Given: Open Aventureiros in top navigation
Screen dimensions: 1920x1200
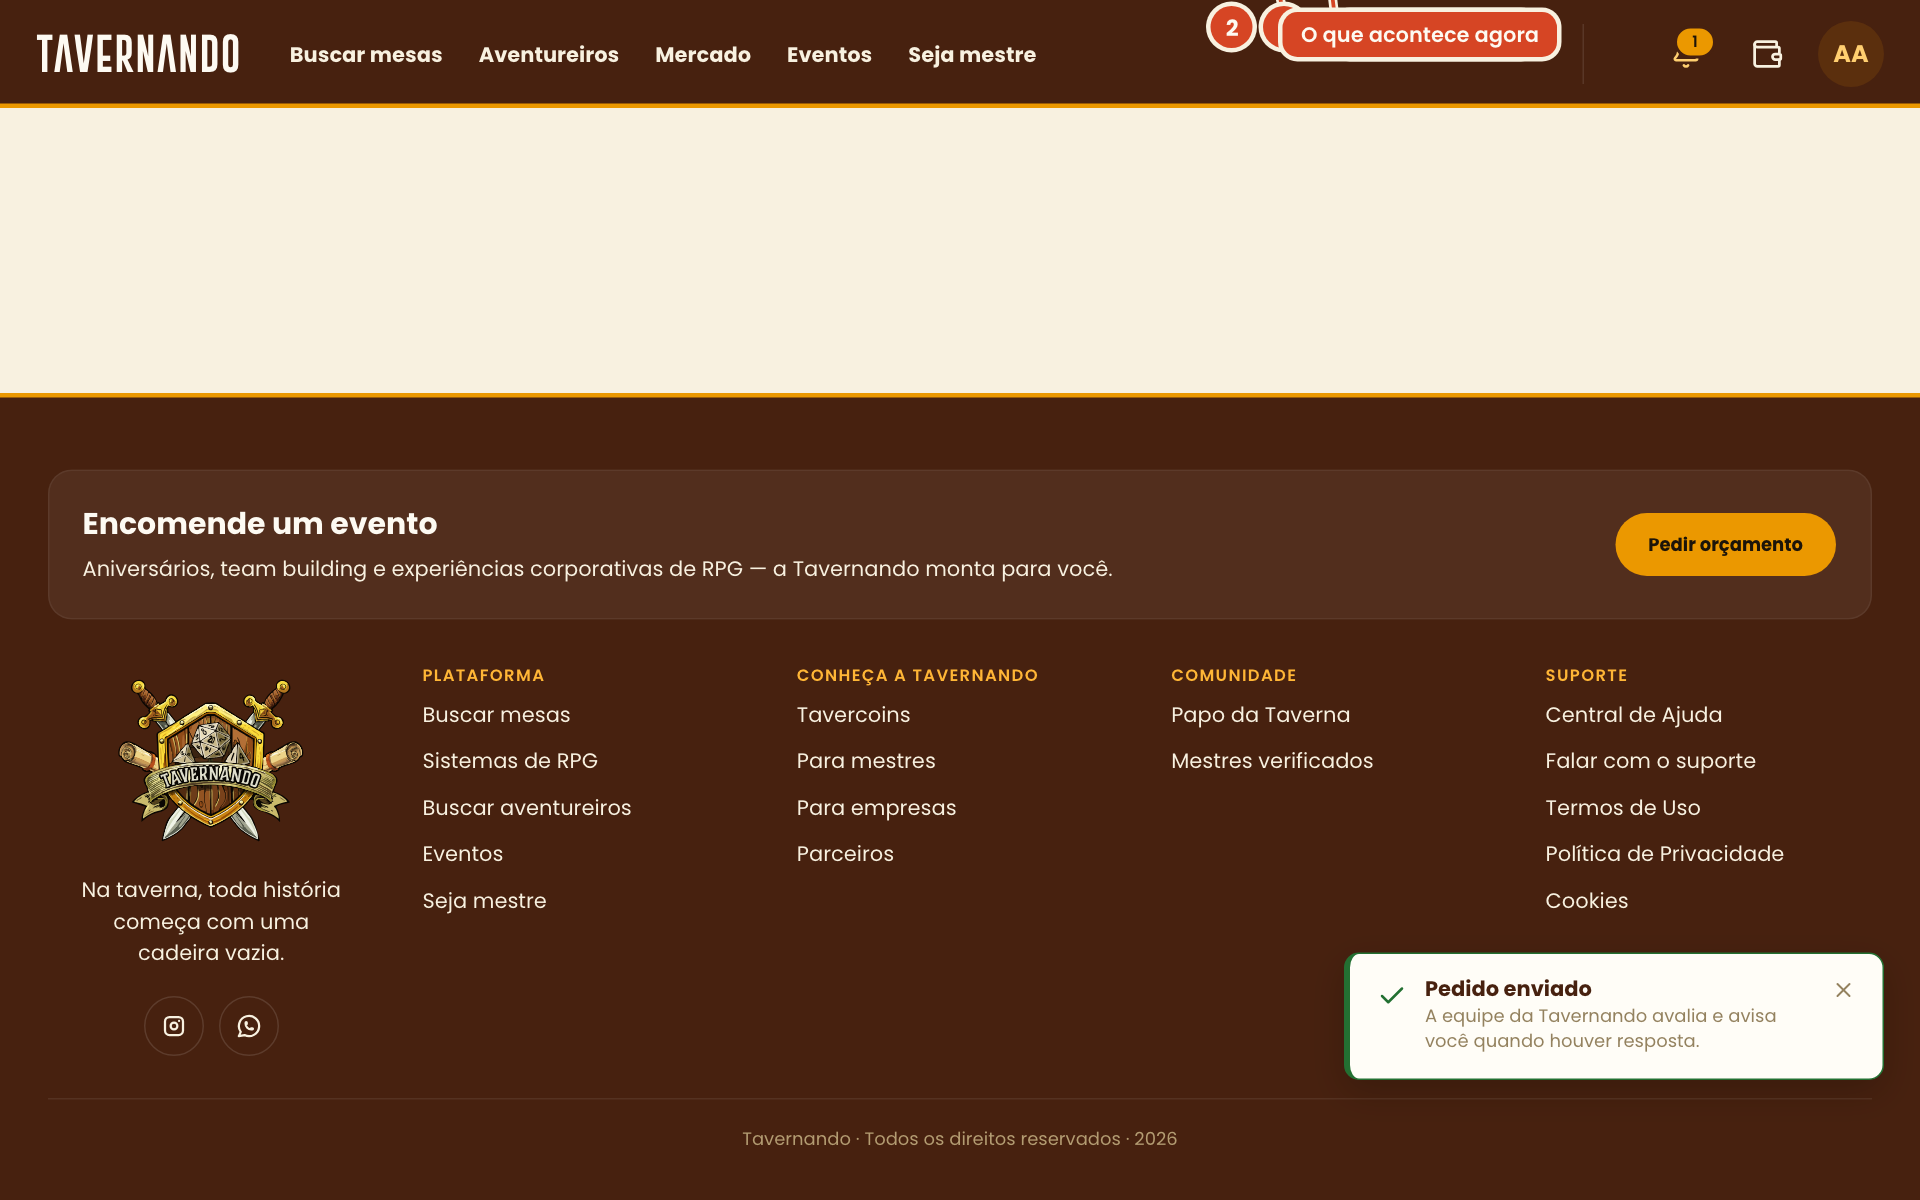Looking at the screenshot, I should (548, 55).
